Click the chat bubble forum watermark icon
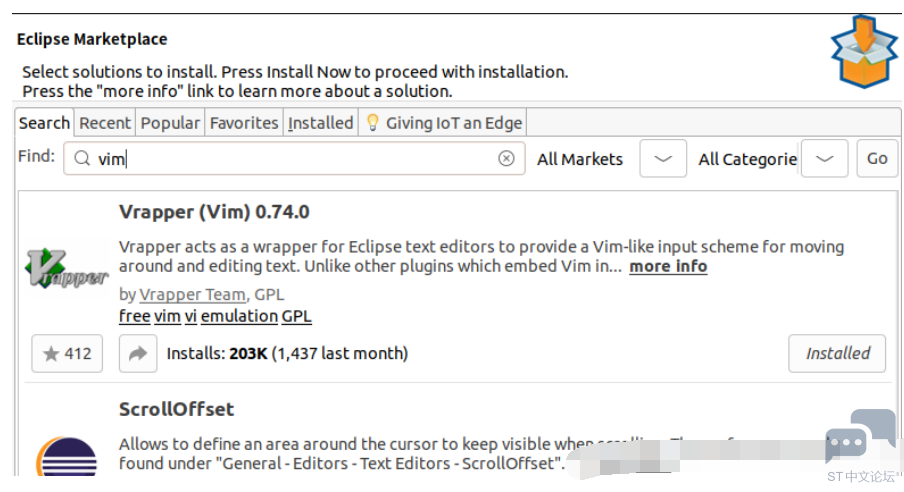The width and height of the screenshot is (904, 492). (x=860, y=437)
